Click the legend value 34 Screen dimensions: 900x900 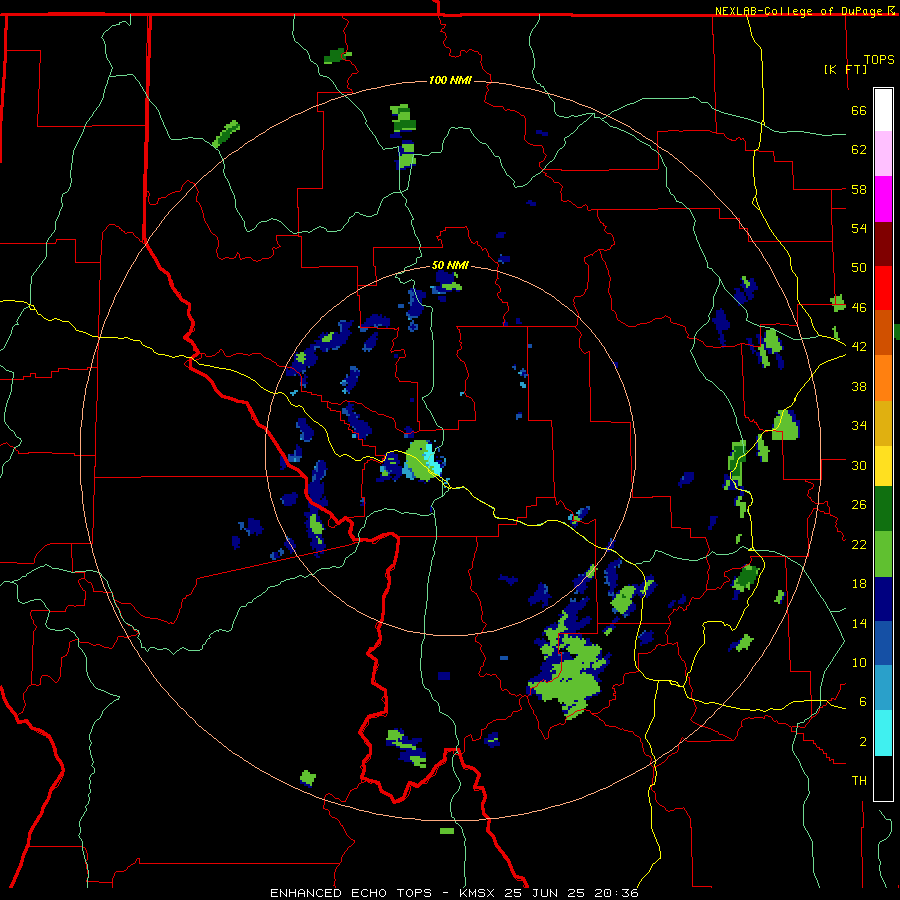[859, 426]
